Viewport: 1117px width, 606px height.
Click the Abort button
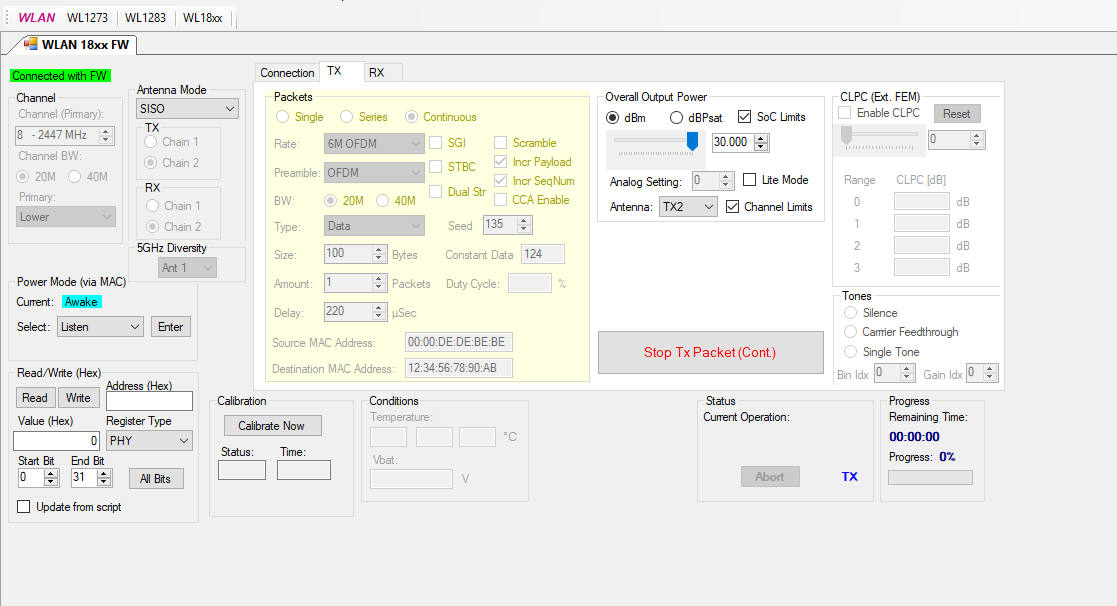tap(770, 477)
